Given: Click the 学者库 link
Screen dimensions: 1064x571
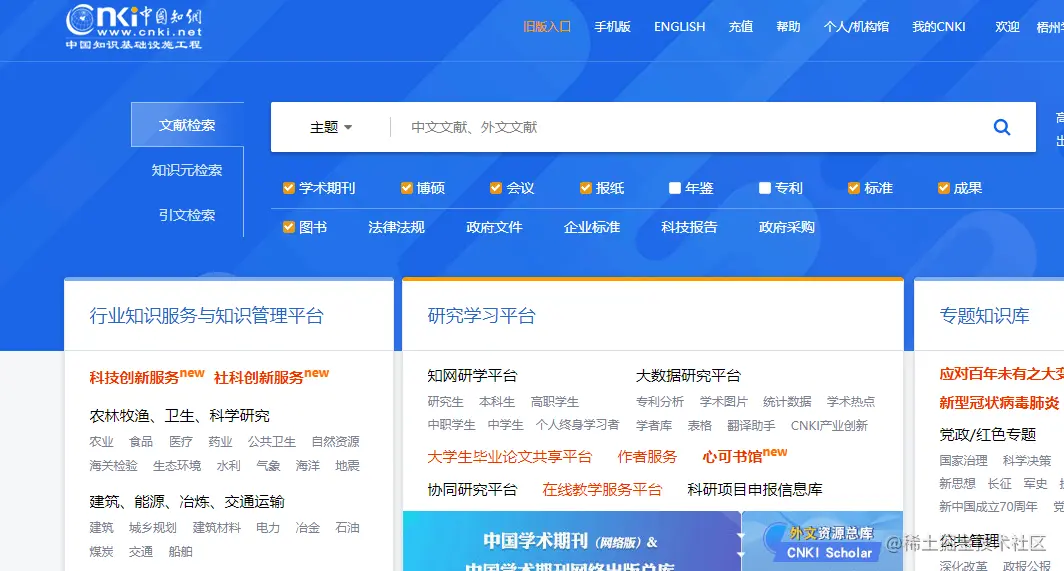Looking at the screenshot, I should (653, 425).
